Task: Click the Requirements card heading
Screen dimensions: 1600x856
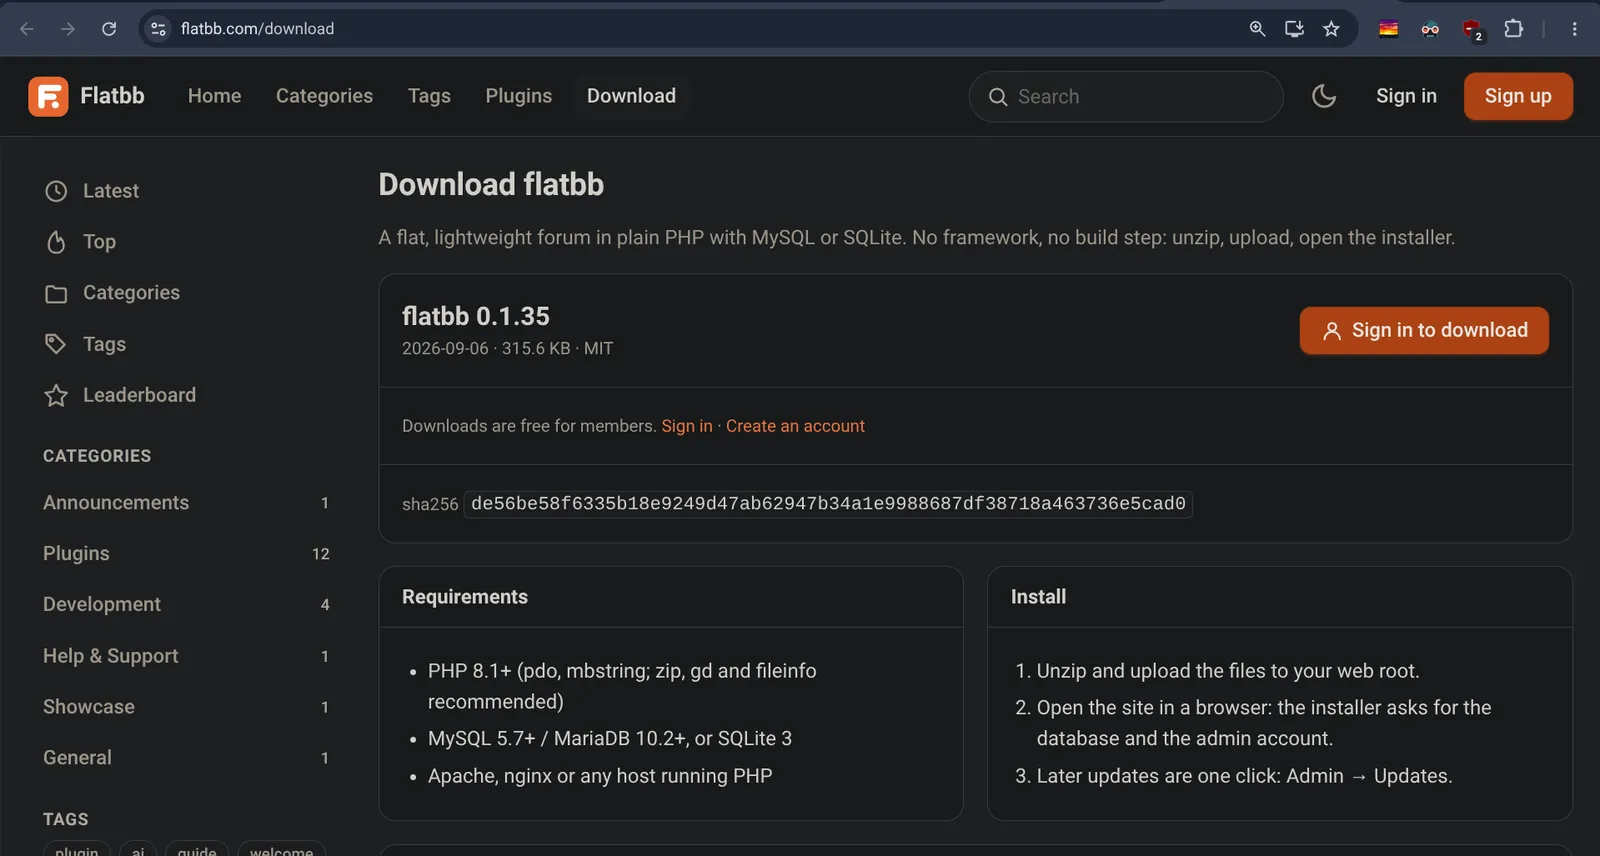Action: 465,597
